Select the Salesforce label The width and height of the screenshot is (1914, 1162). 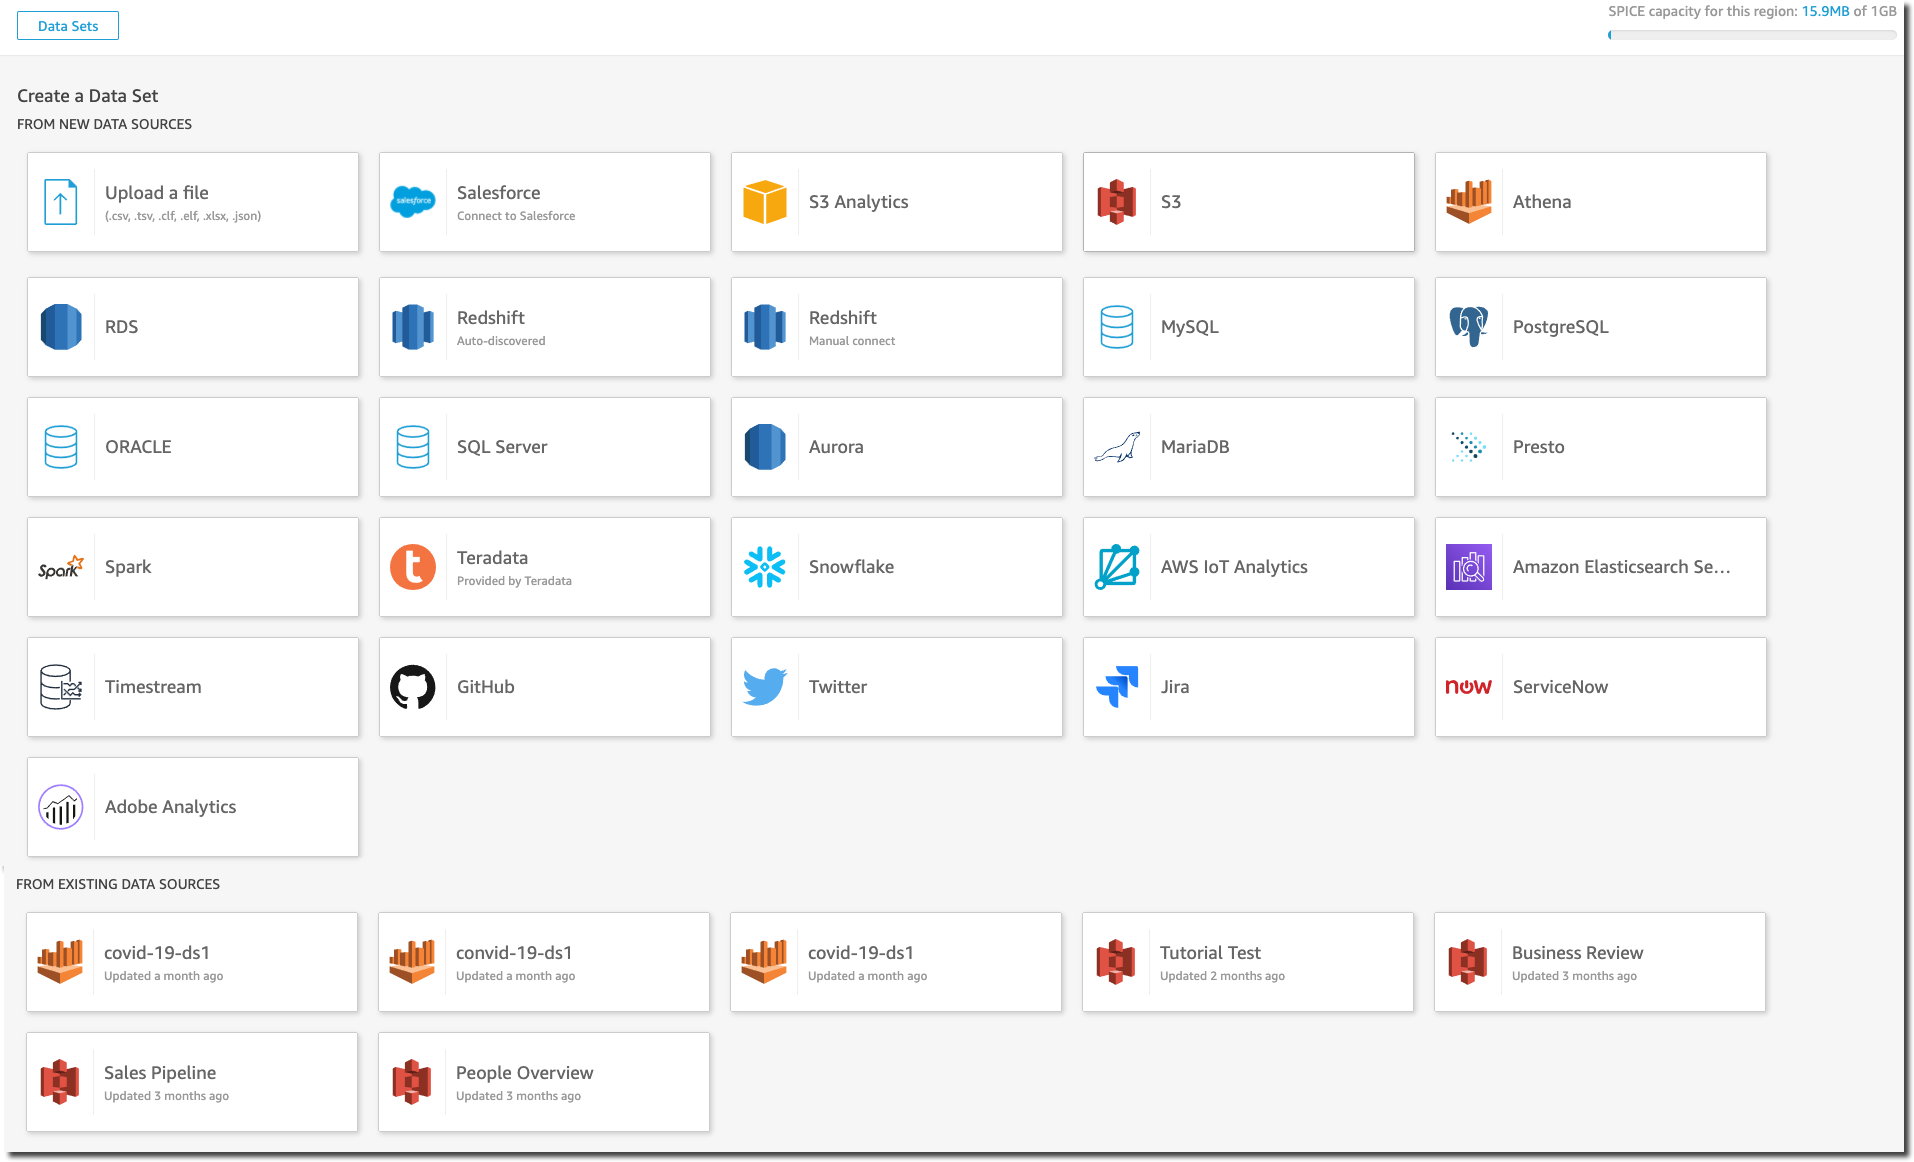point(498,193)
